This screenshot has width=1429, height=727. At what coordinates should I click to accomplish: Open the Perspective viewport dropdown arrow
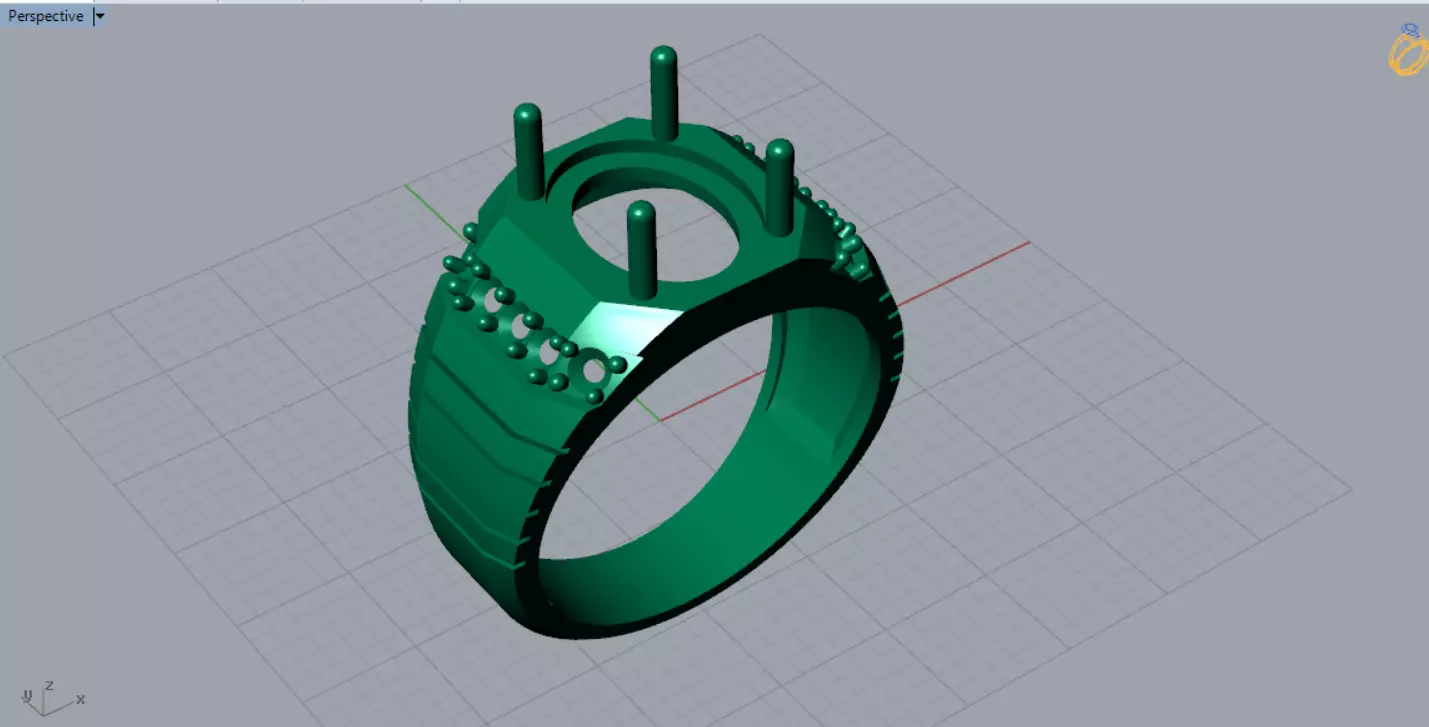pos(100,16)
